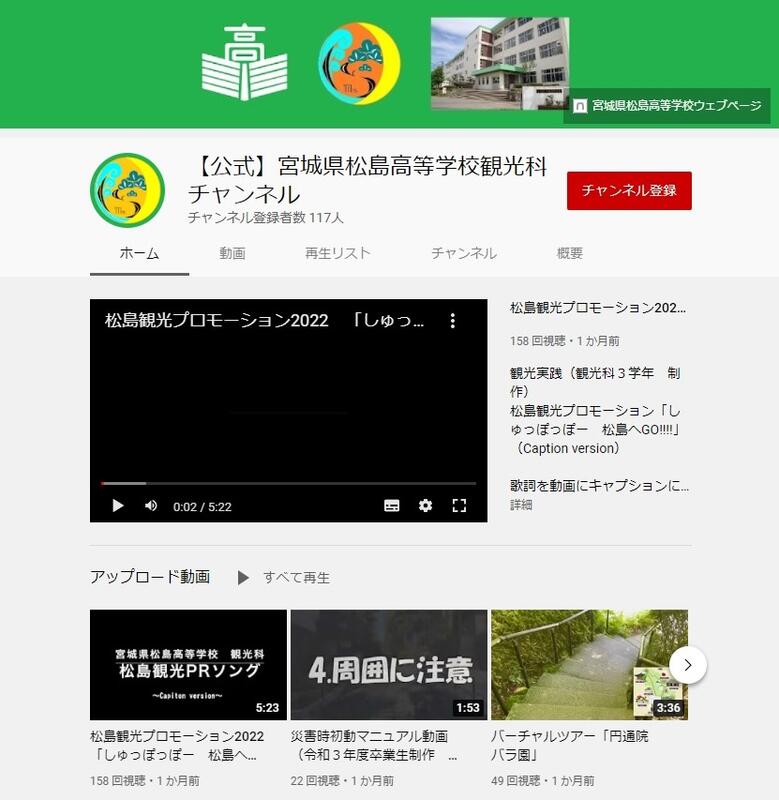This screenshot has height=800, width=779.
Task: Click the round pine logo in banner
Action: click(359, 63)
